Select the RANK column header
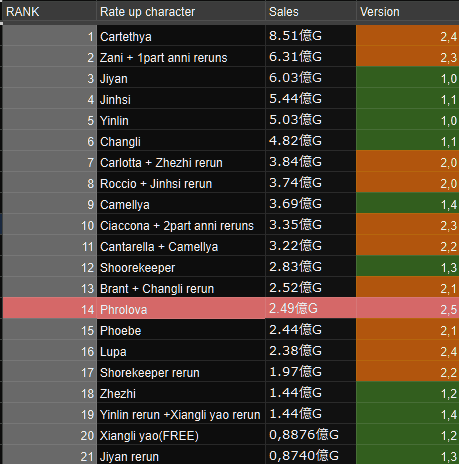This screenshot has width=459, height=464. 49,12
